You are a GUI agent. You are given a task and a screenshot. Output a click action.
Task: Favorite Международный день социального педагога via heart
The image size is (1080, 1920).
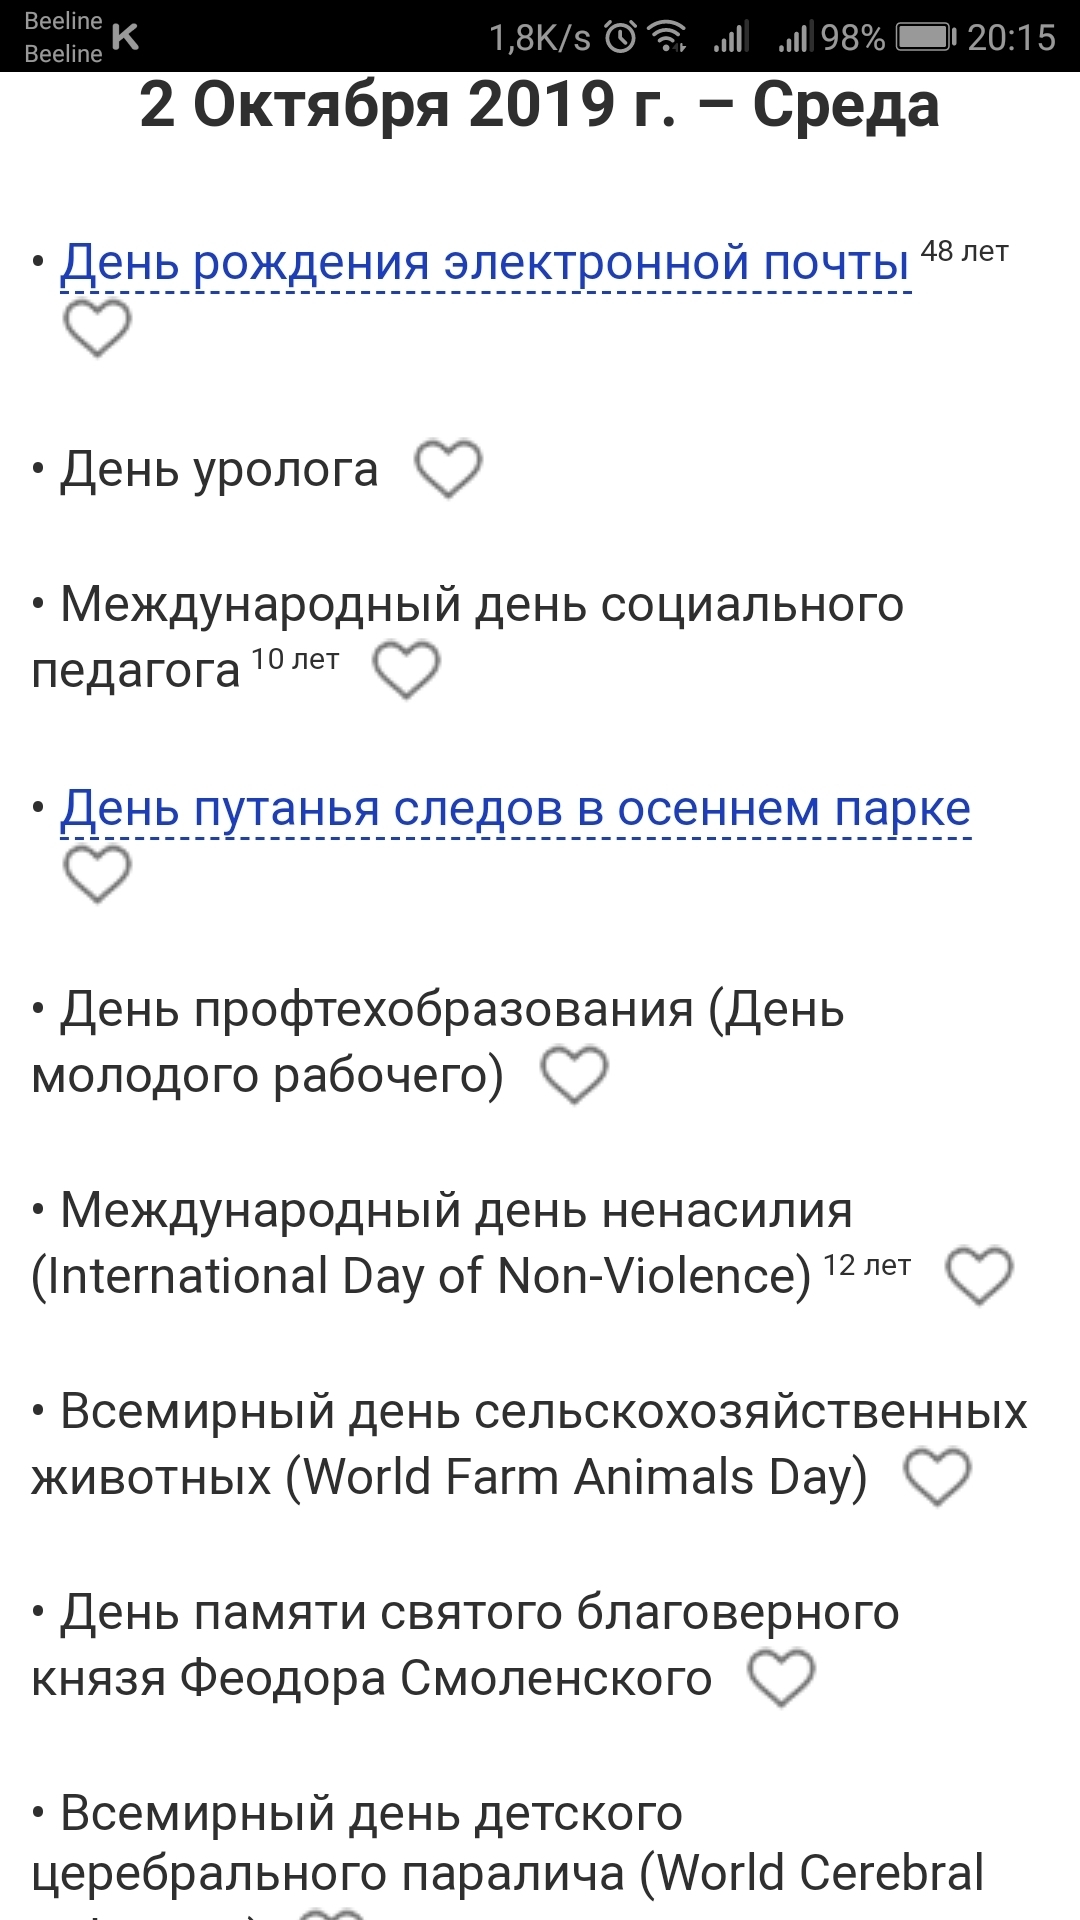[406, 670]
